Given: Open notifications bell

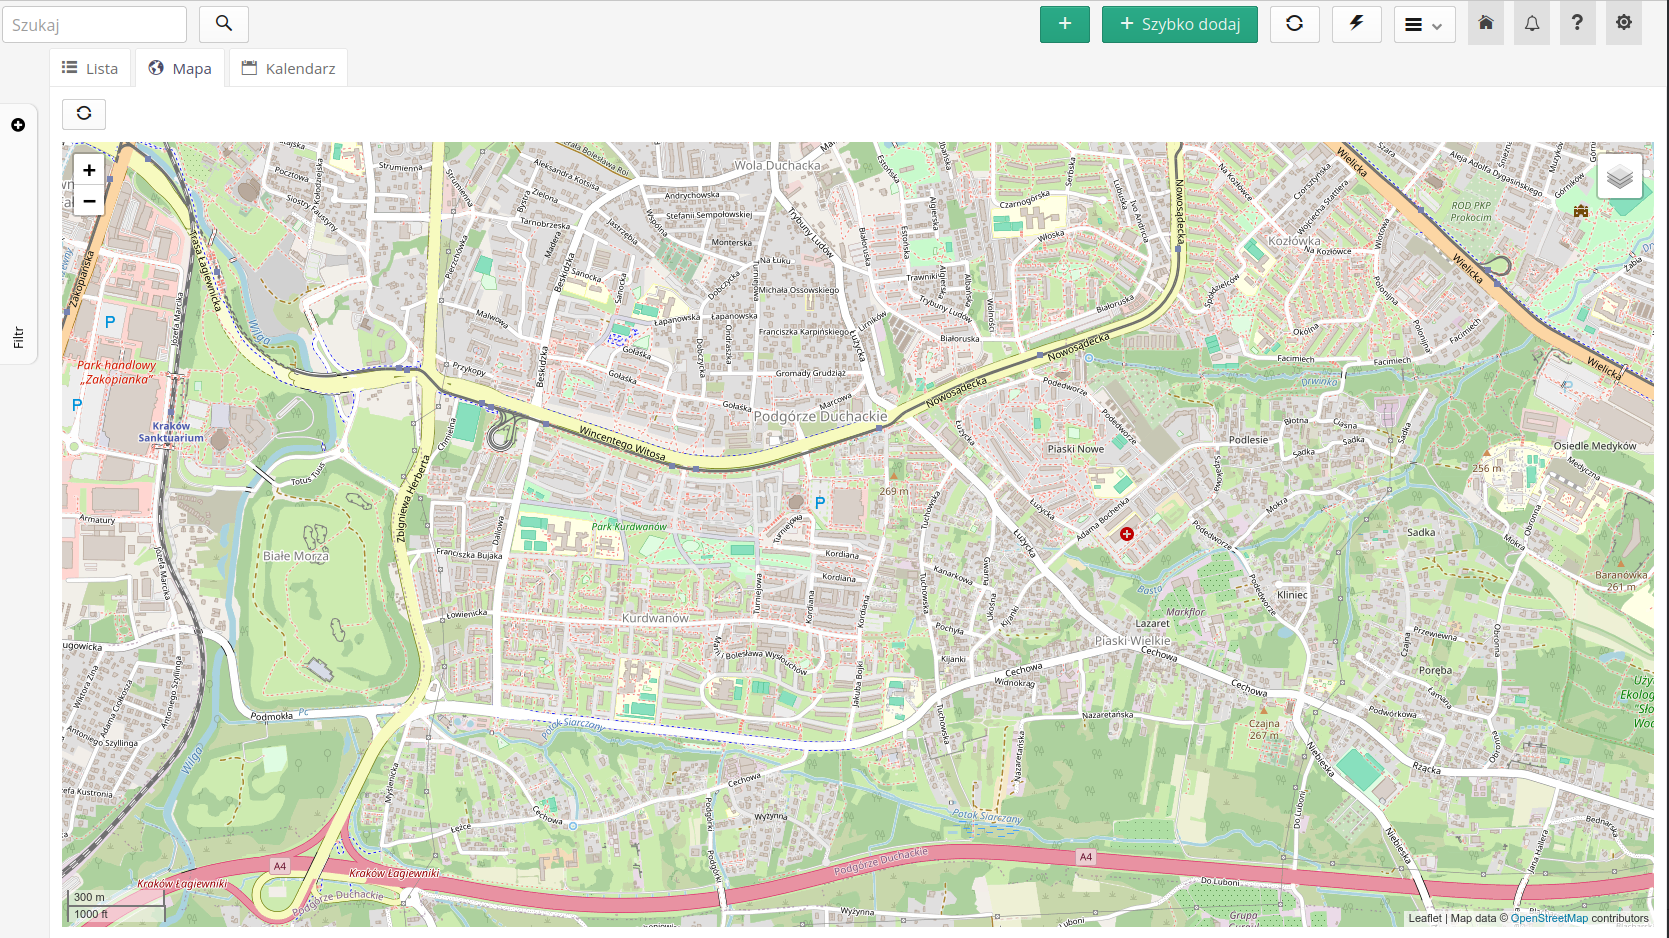Looking at the screenshot, I should pos(1532,23).
